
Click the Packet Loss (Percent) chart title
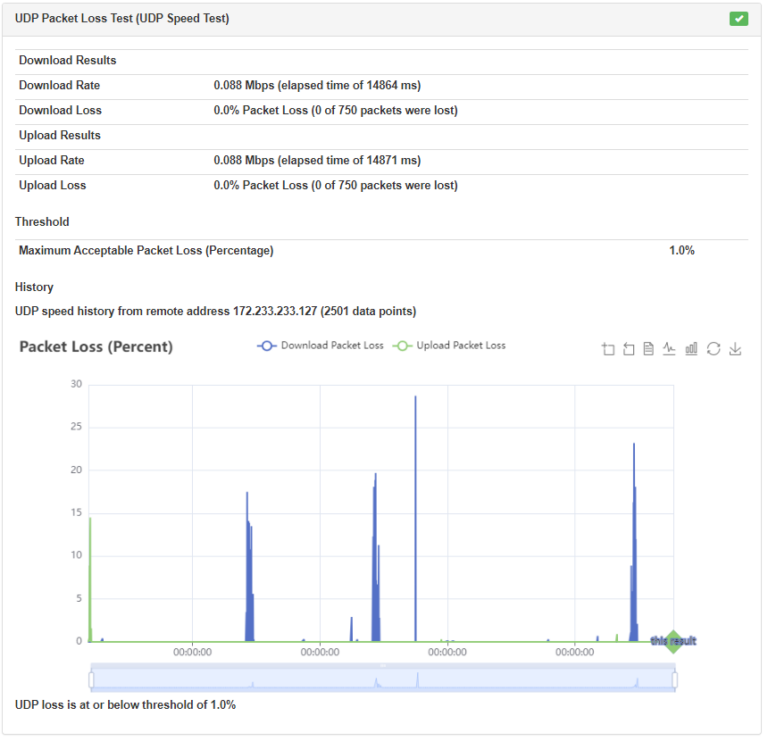click(x=96, y=347)
